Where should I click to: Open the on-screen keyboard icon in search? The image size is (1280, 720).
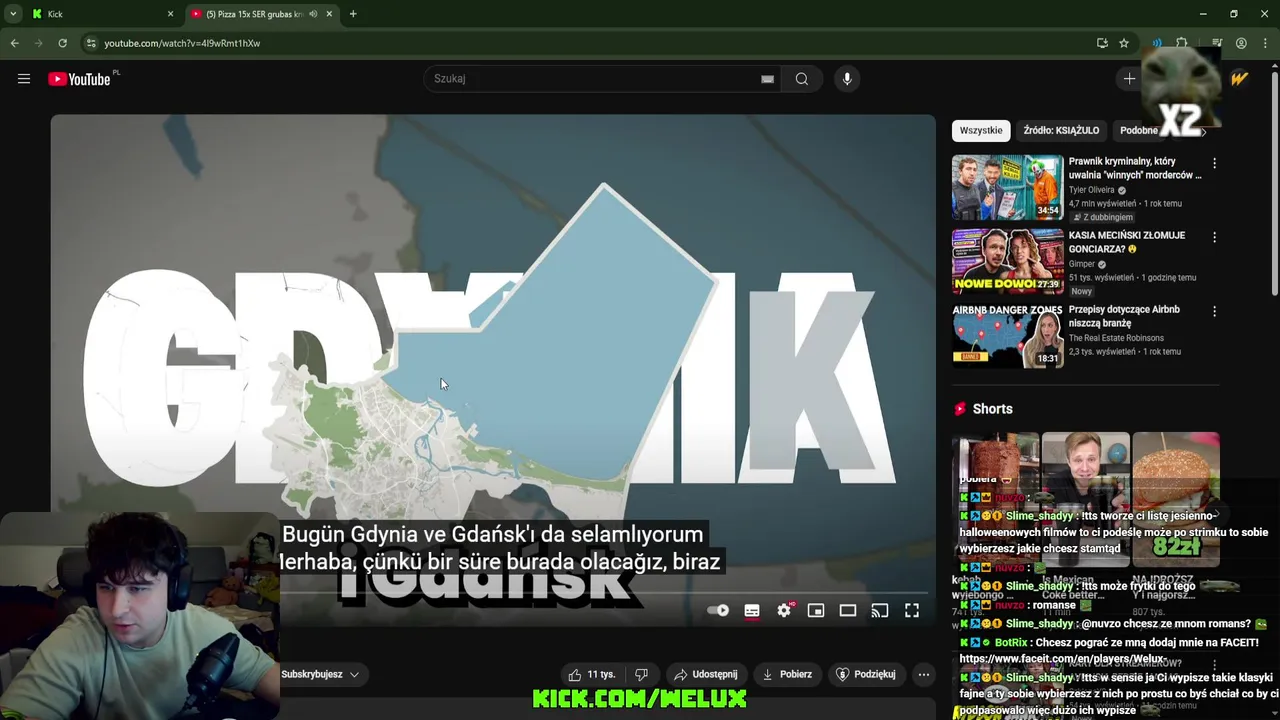(x=767, y=79)
